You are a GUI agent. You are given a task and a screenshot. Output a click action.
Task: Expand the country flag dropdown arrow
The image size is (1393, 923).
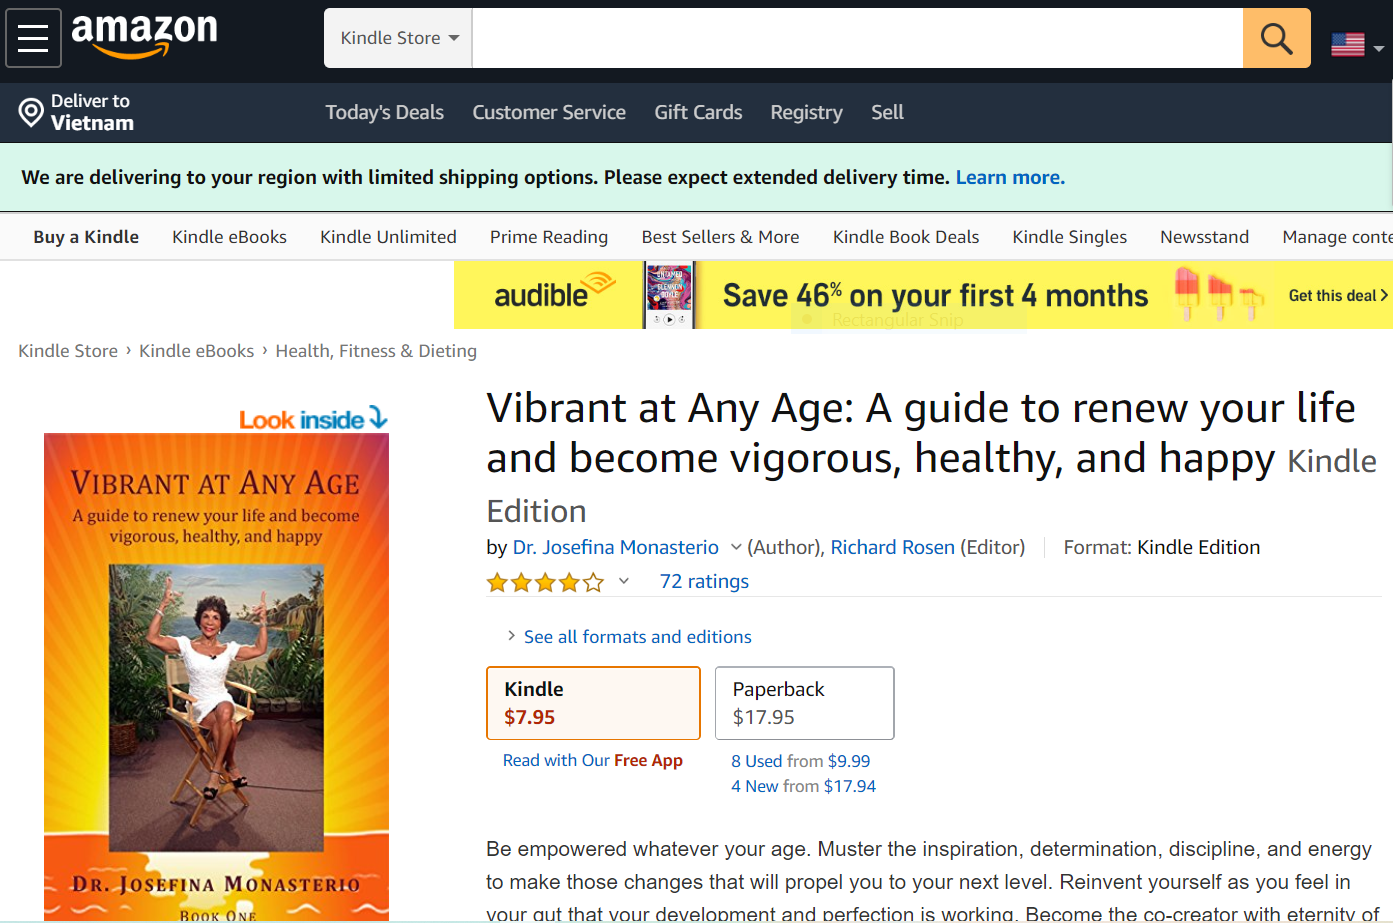click(x=1379, y=48)
